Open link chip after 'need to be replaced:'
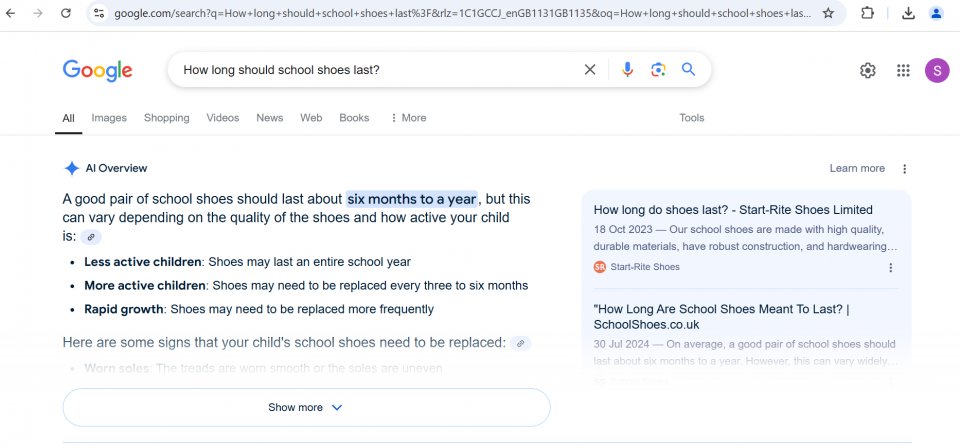960x447 pixels. (520, 344)
